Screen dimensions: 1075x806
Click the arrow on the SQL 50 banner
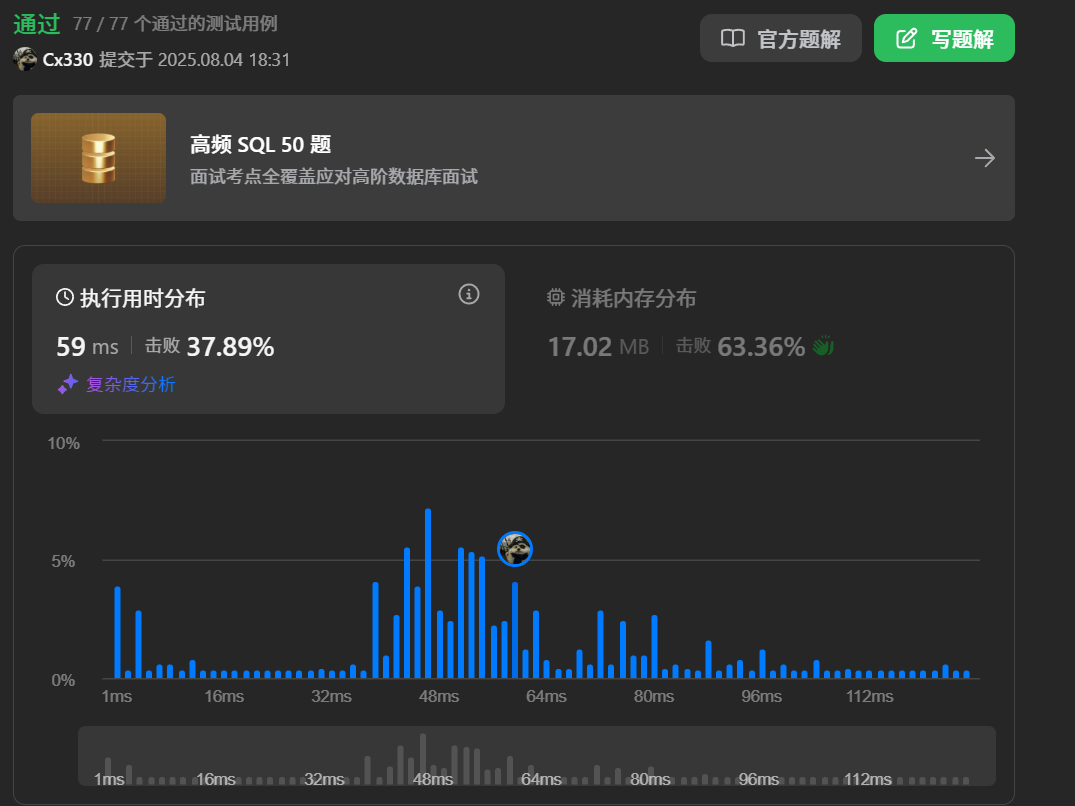point(985,158)
